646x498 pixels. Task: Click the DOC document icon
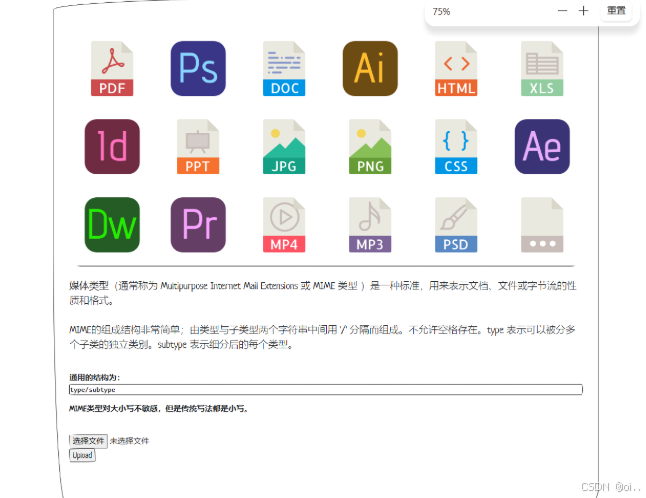click(x=284, y=68)
